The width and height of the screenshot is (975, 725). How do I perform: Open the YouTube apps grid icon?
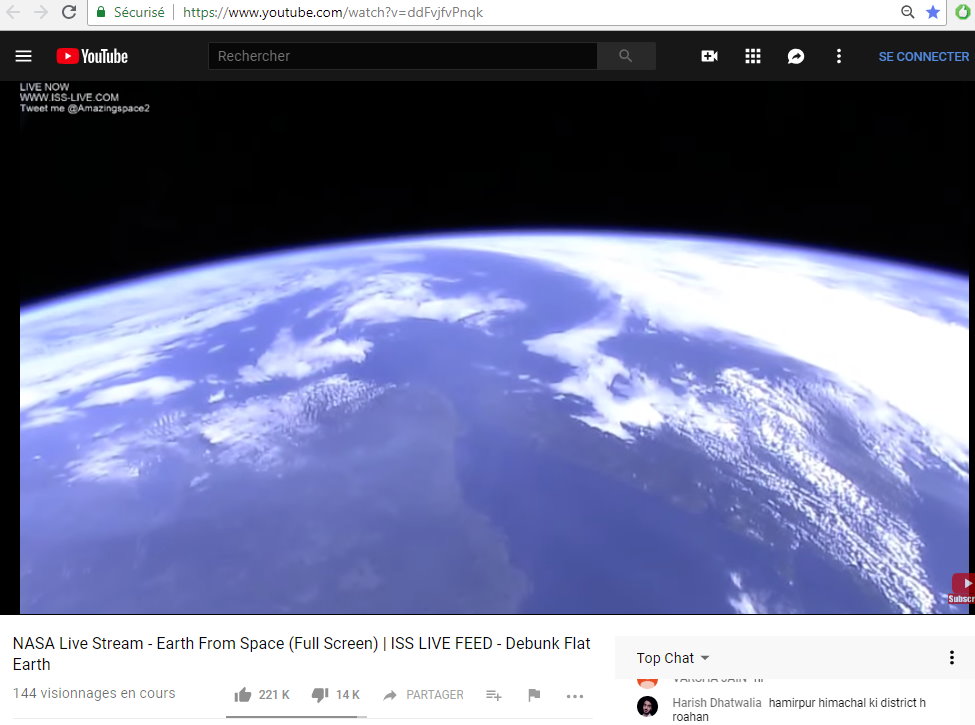[753, 57]
